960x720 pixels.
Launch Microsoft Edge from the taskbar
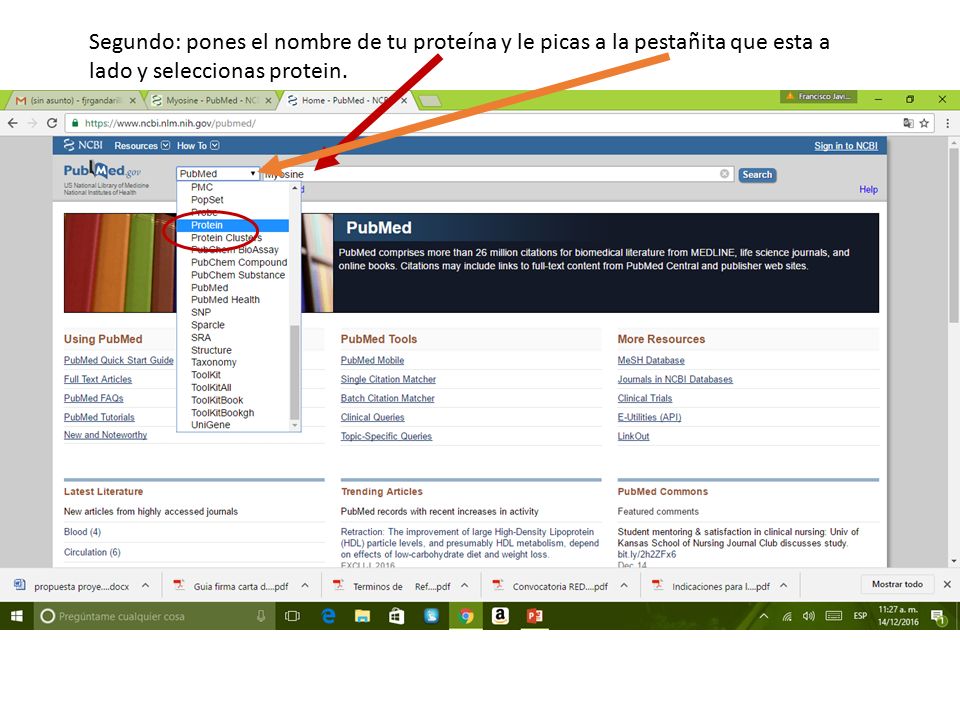pos(328,616)
